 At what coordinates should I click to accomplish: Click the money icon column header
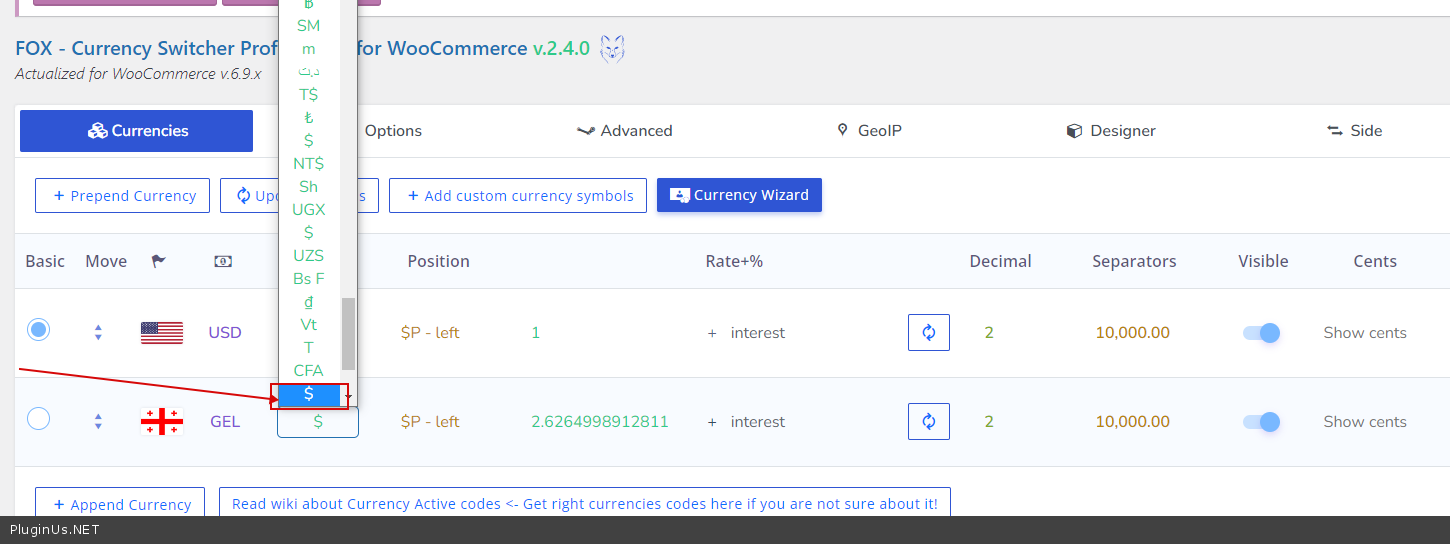click(x=223, y=262)
